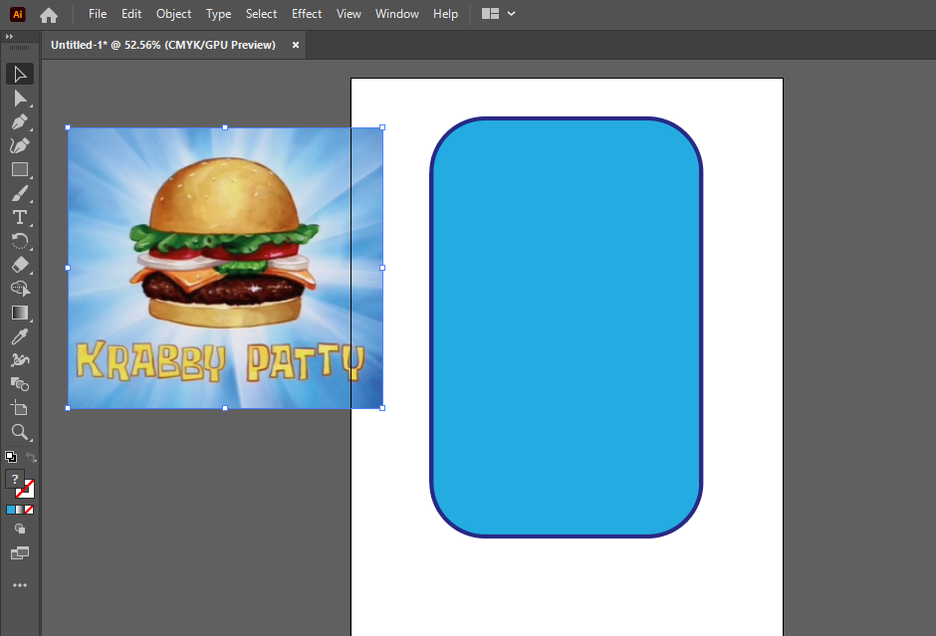Image resolution: width=936 pixels, height=636 pixels.
Task: Close the Untitled-1 document tab
Action: [x=295, y=45]
